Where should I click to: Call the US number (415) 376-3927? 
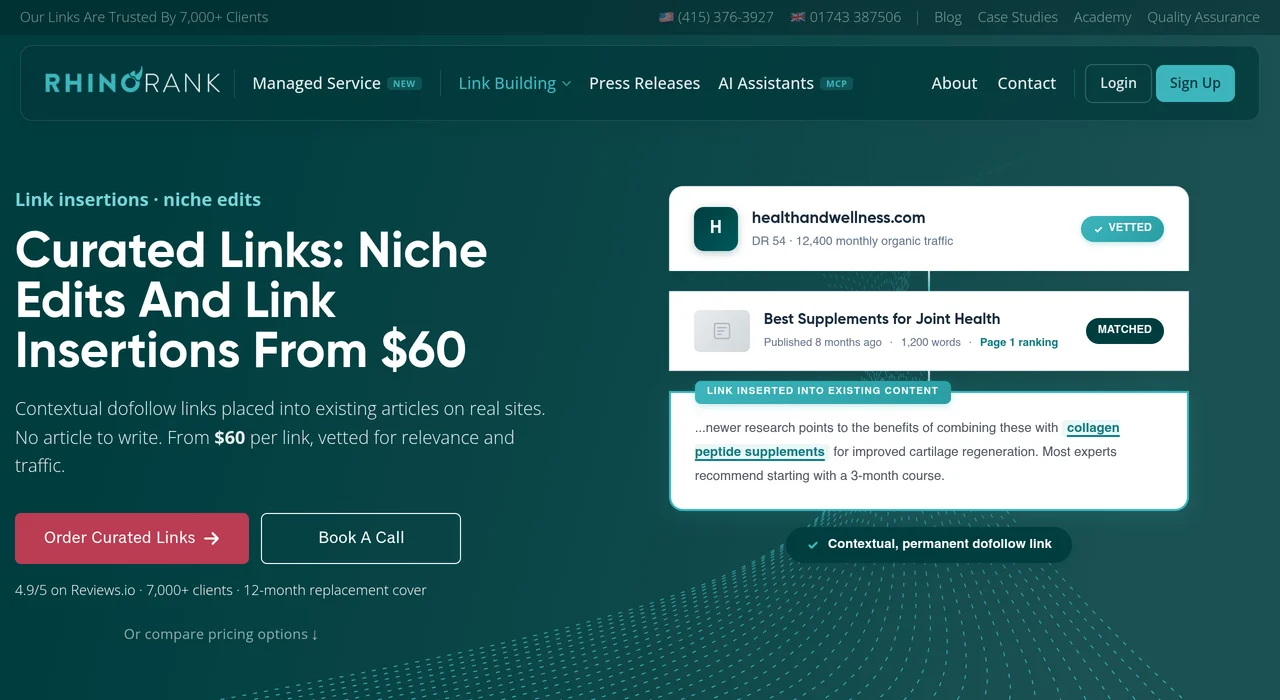[x=725, y=17]
